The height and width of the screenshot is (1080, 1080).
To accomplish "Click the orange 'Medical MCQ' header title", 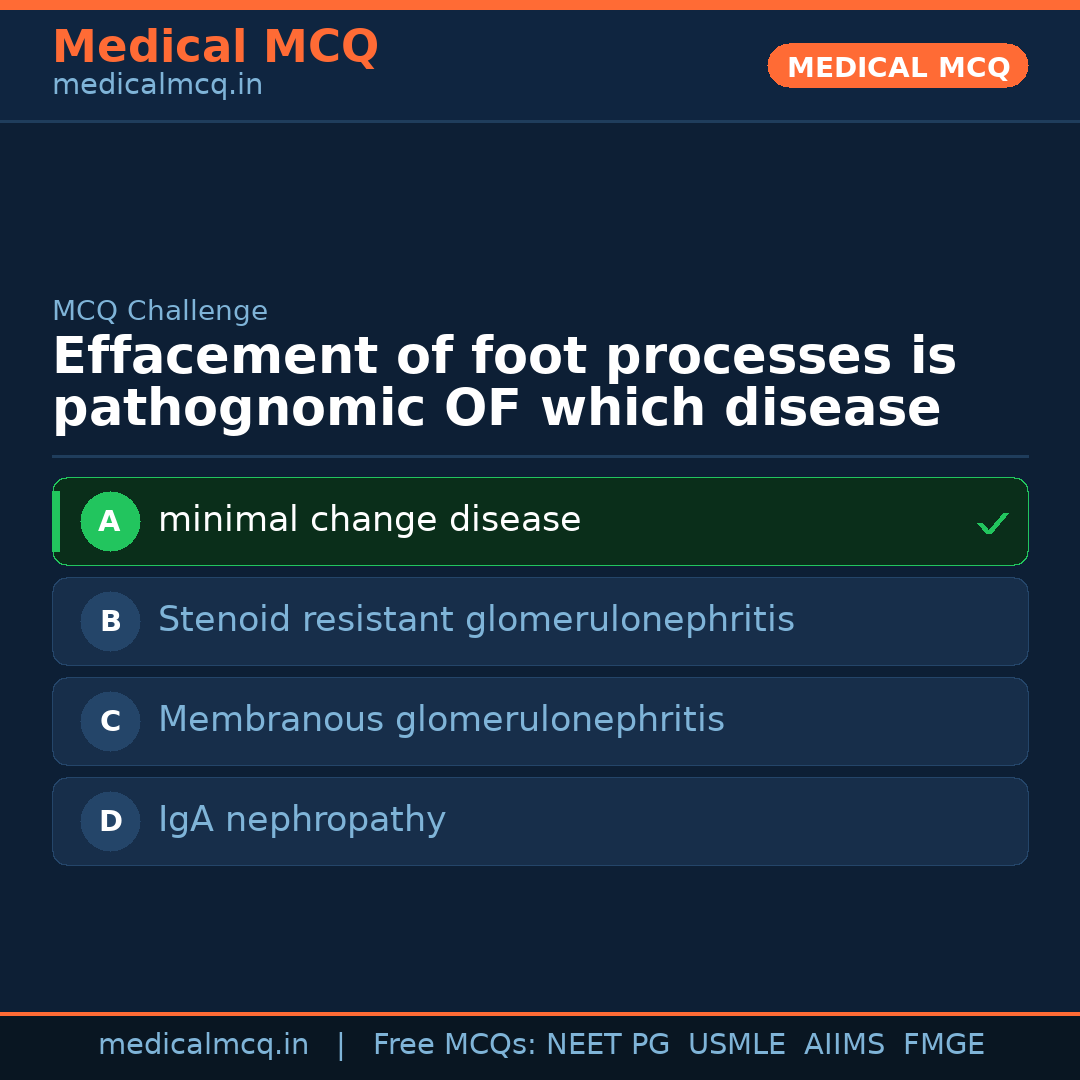I will point(215,47).
